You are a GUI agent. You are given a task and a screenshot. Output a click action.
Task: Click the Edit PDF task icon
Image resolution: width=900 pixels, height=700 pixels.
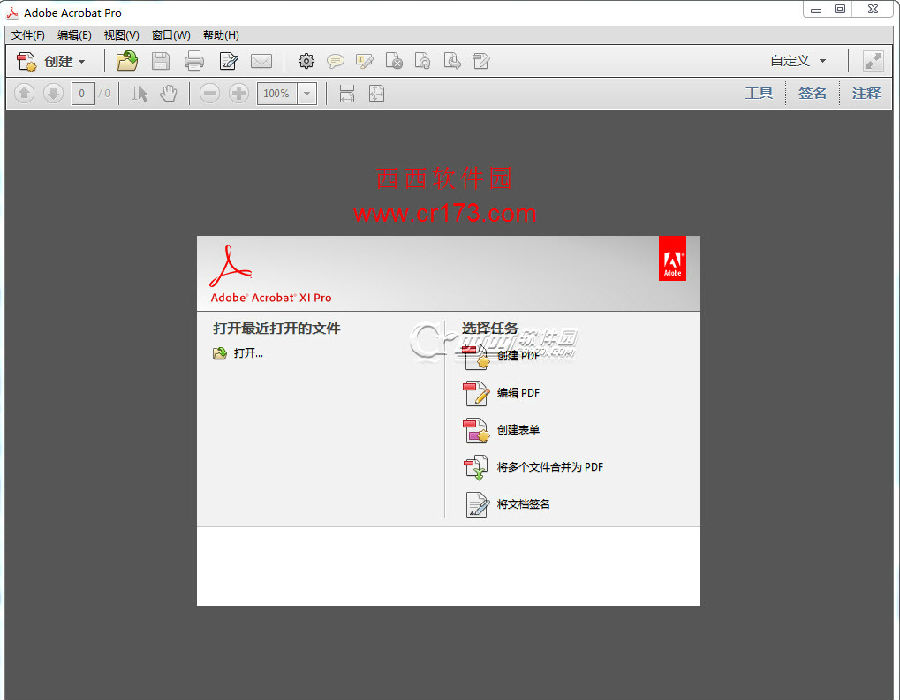pos(476,393)
